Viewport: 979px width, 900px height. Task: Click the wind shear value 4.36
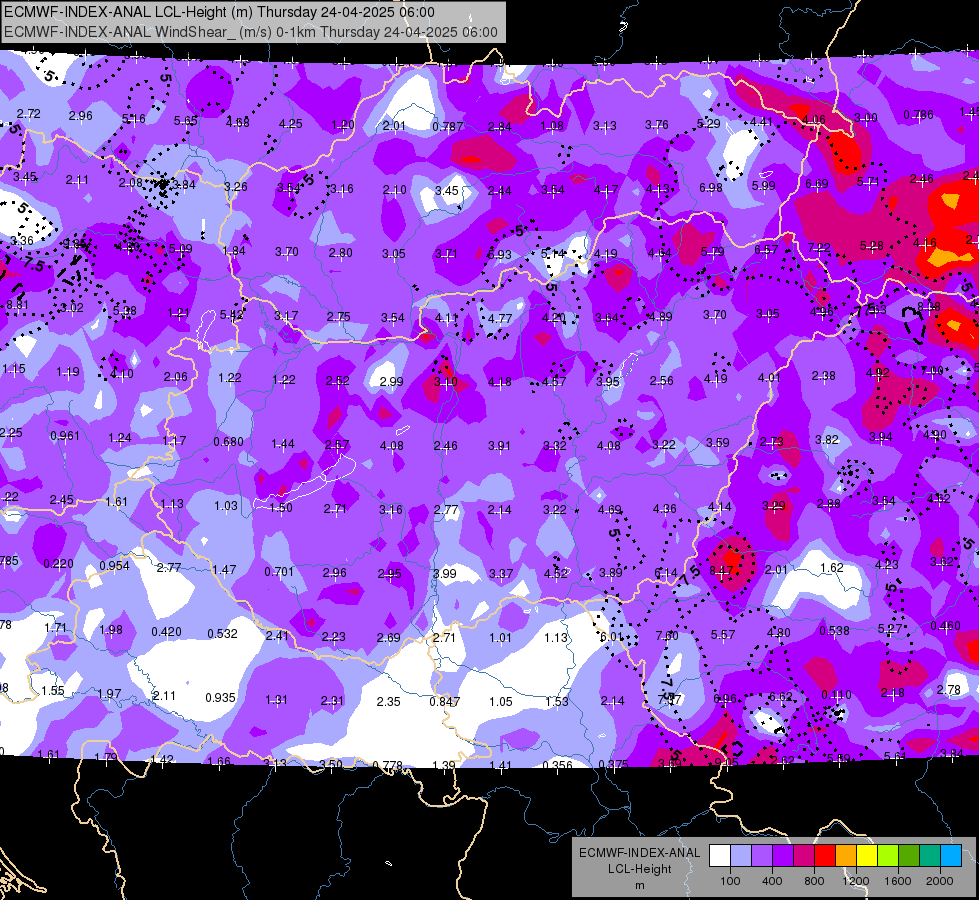coord(664,509)
